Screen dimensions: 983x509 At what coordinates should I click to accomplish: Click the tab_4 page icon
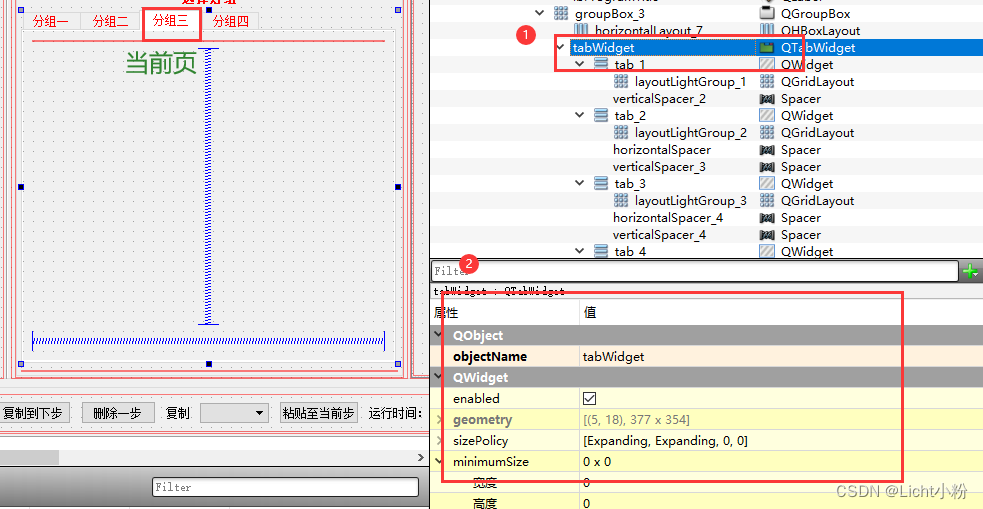[601, 251]
